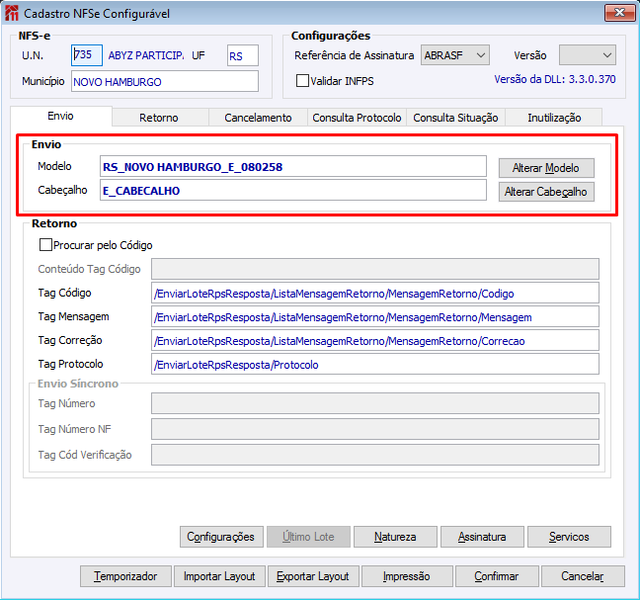640x600 pixels.
Task: Click the Alterar Cabeçalho button
Action: click(x=546, y=191)
